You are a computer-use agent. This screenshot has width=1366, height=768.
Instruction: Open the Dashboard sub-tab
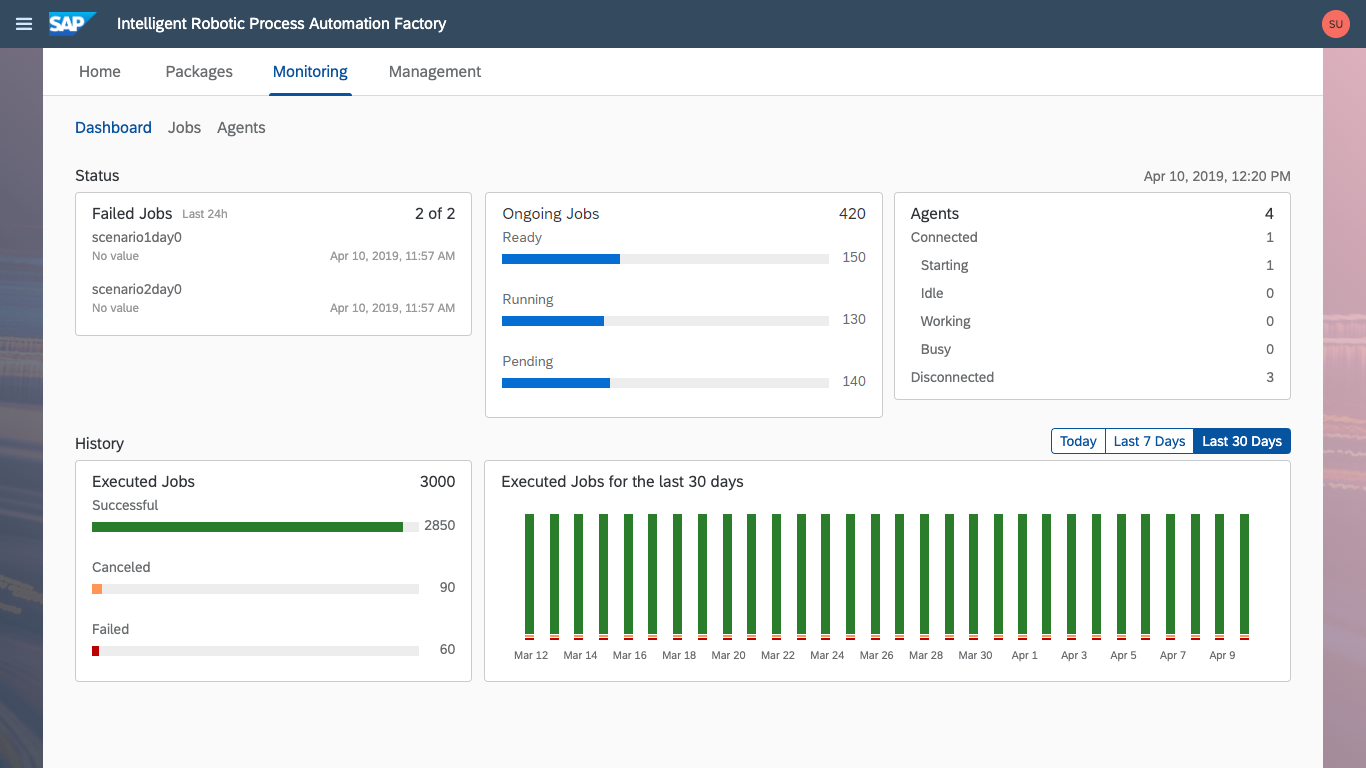coord(113,128)
